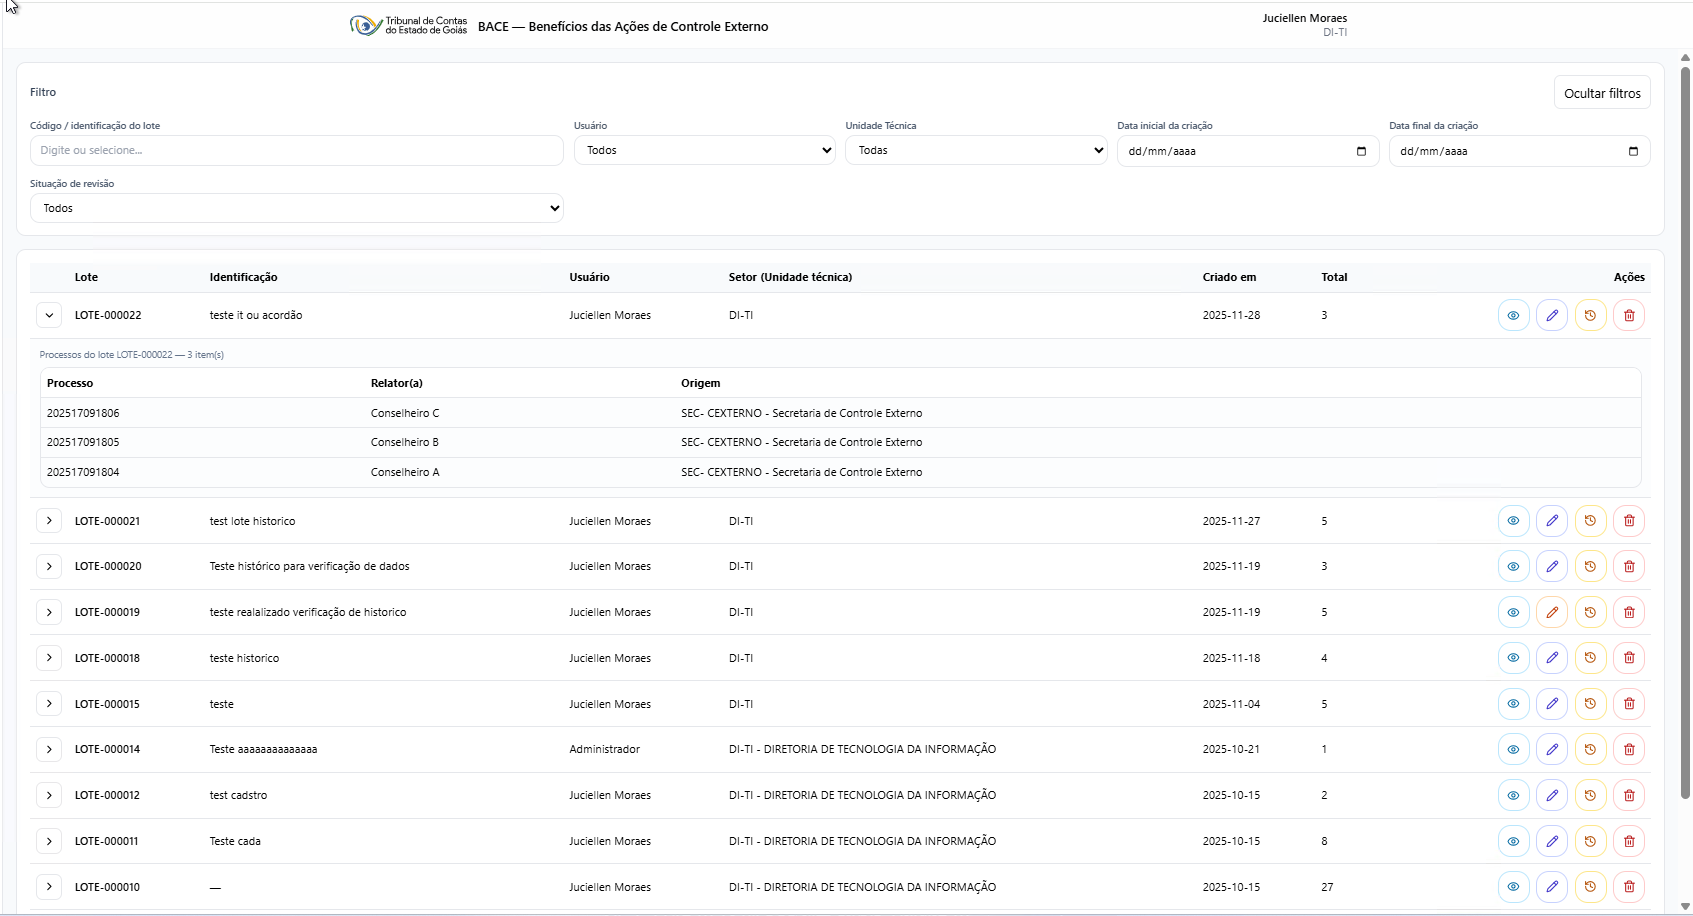1693x916 pixels.
Task: Collapse the expanded LOTE-000022 row
Action: (49, 315)
